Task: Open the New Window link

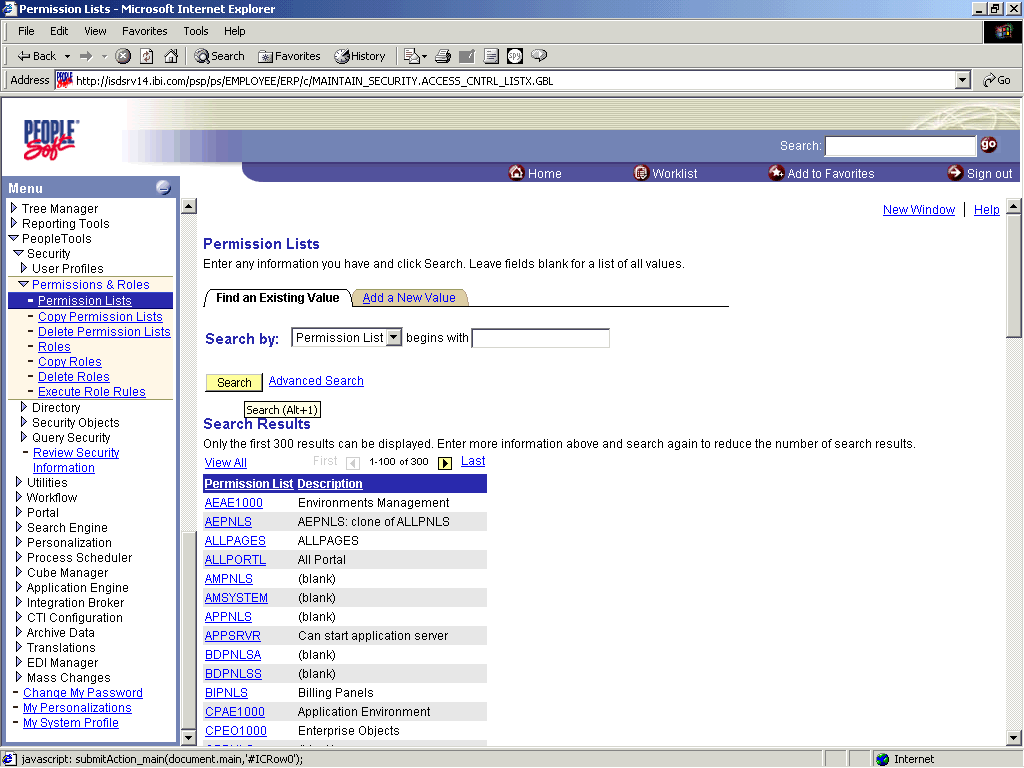Action: tap(918, 210)
